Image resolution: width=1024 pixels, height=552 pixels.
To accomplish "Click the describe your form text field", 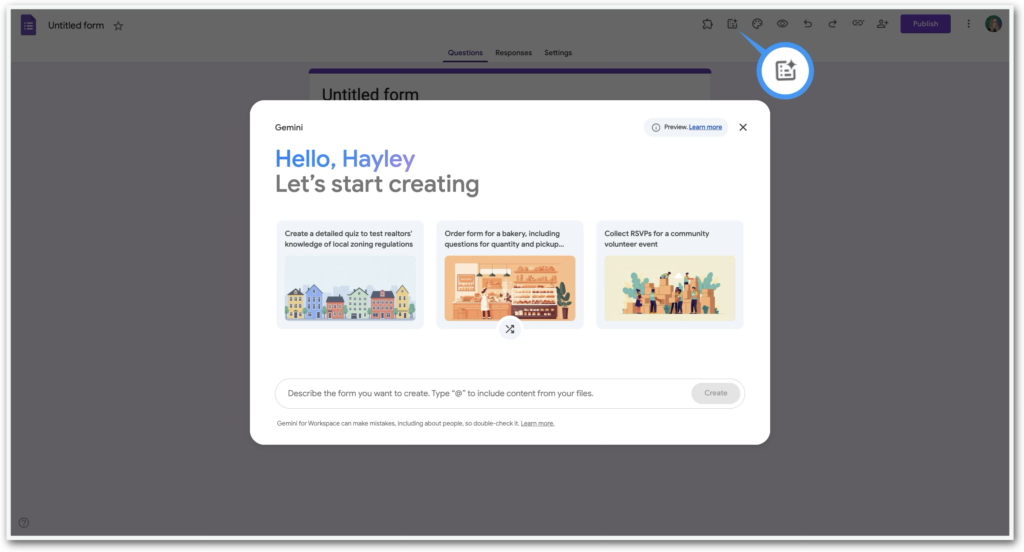I will click(x=480, y=393).
